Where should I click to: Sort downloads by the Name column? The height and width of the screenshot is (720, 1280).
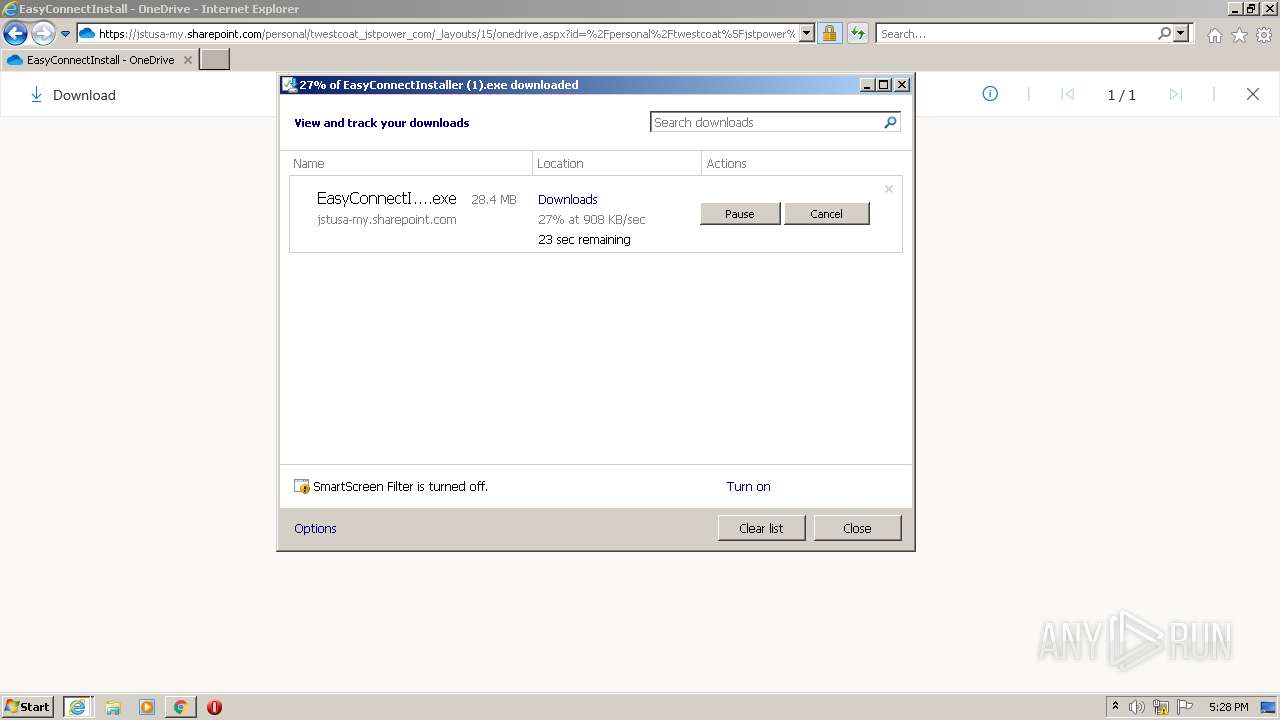pos(410,163)
